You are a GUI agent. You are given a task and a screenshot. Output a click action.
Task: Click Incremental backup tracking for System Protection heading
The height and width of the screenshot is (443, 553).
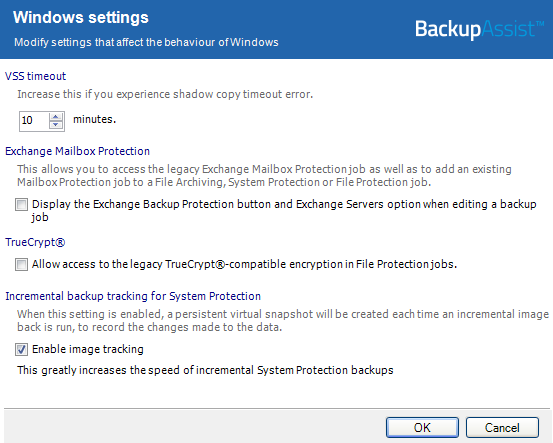click(133, 296)
